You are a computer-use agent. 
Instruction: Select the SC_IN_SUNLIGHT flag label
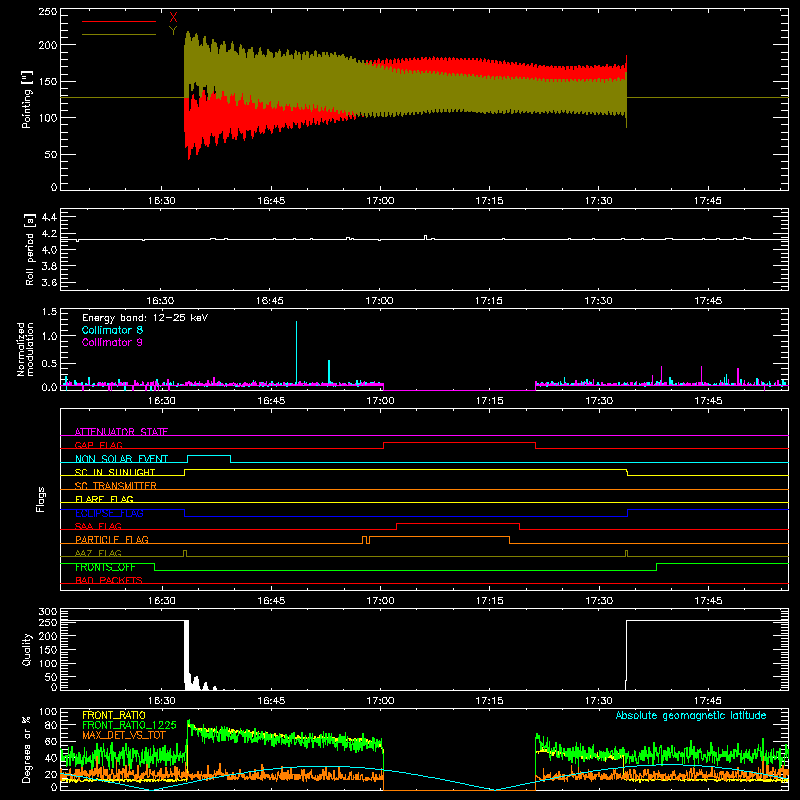(115, 472)
